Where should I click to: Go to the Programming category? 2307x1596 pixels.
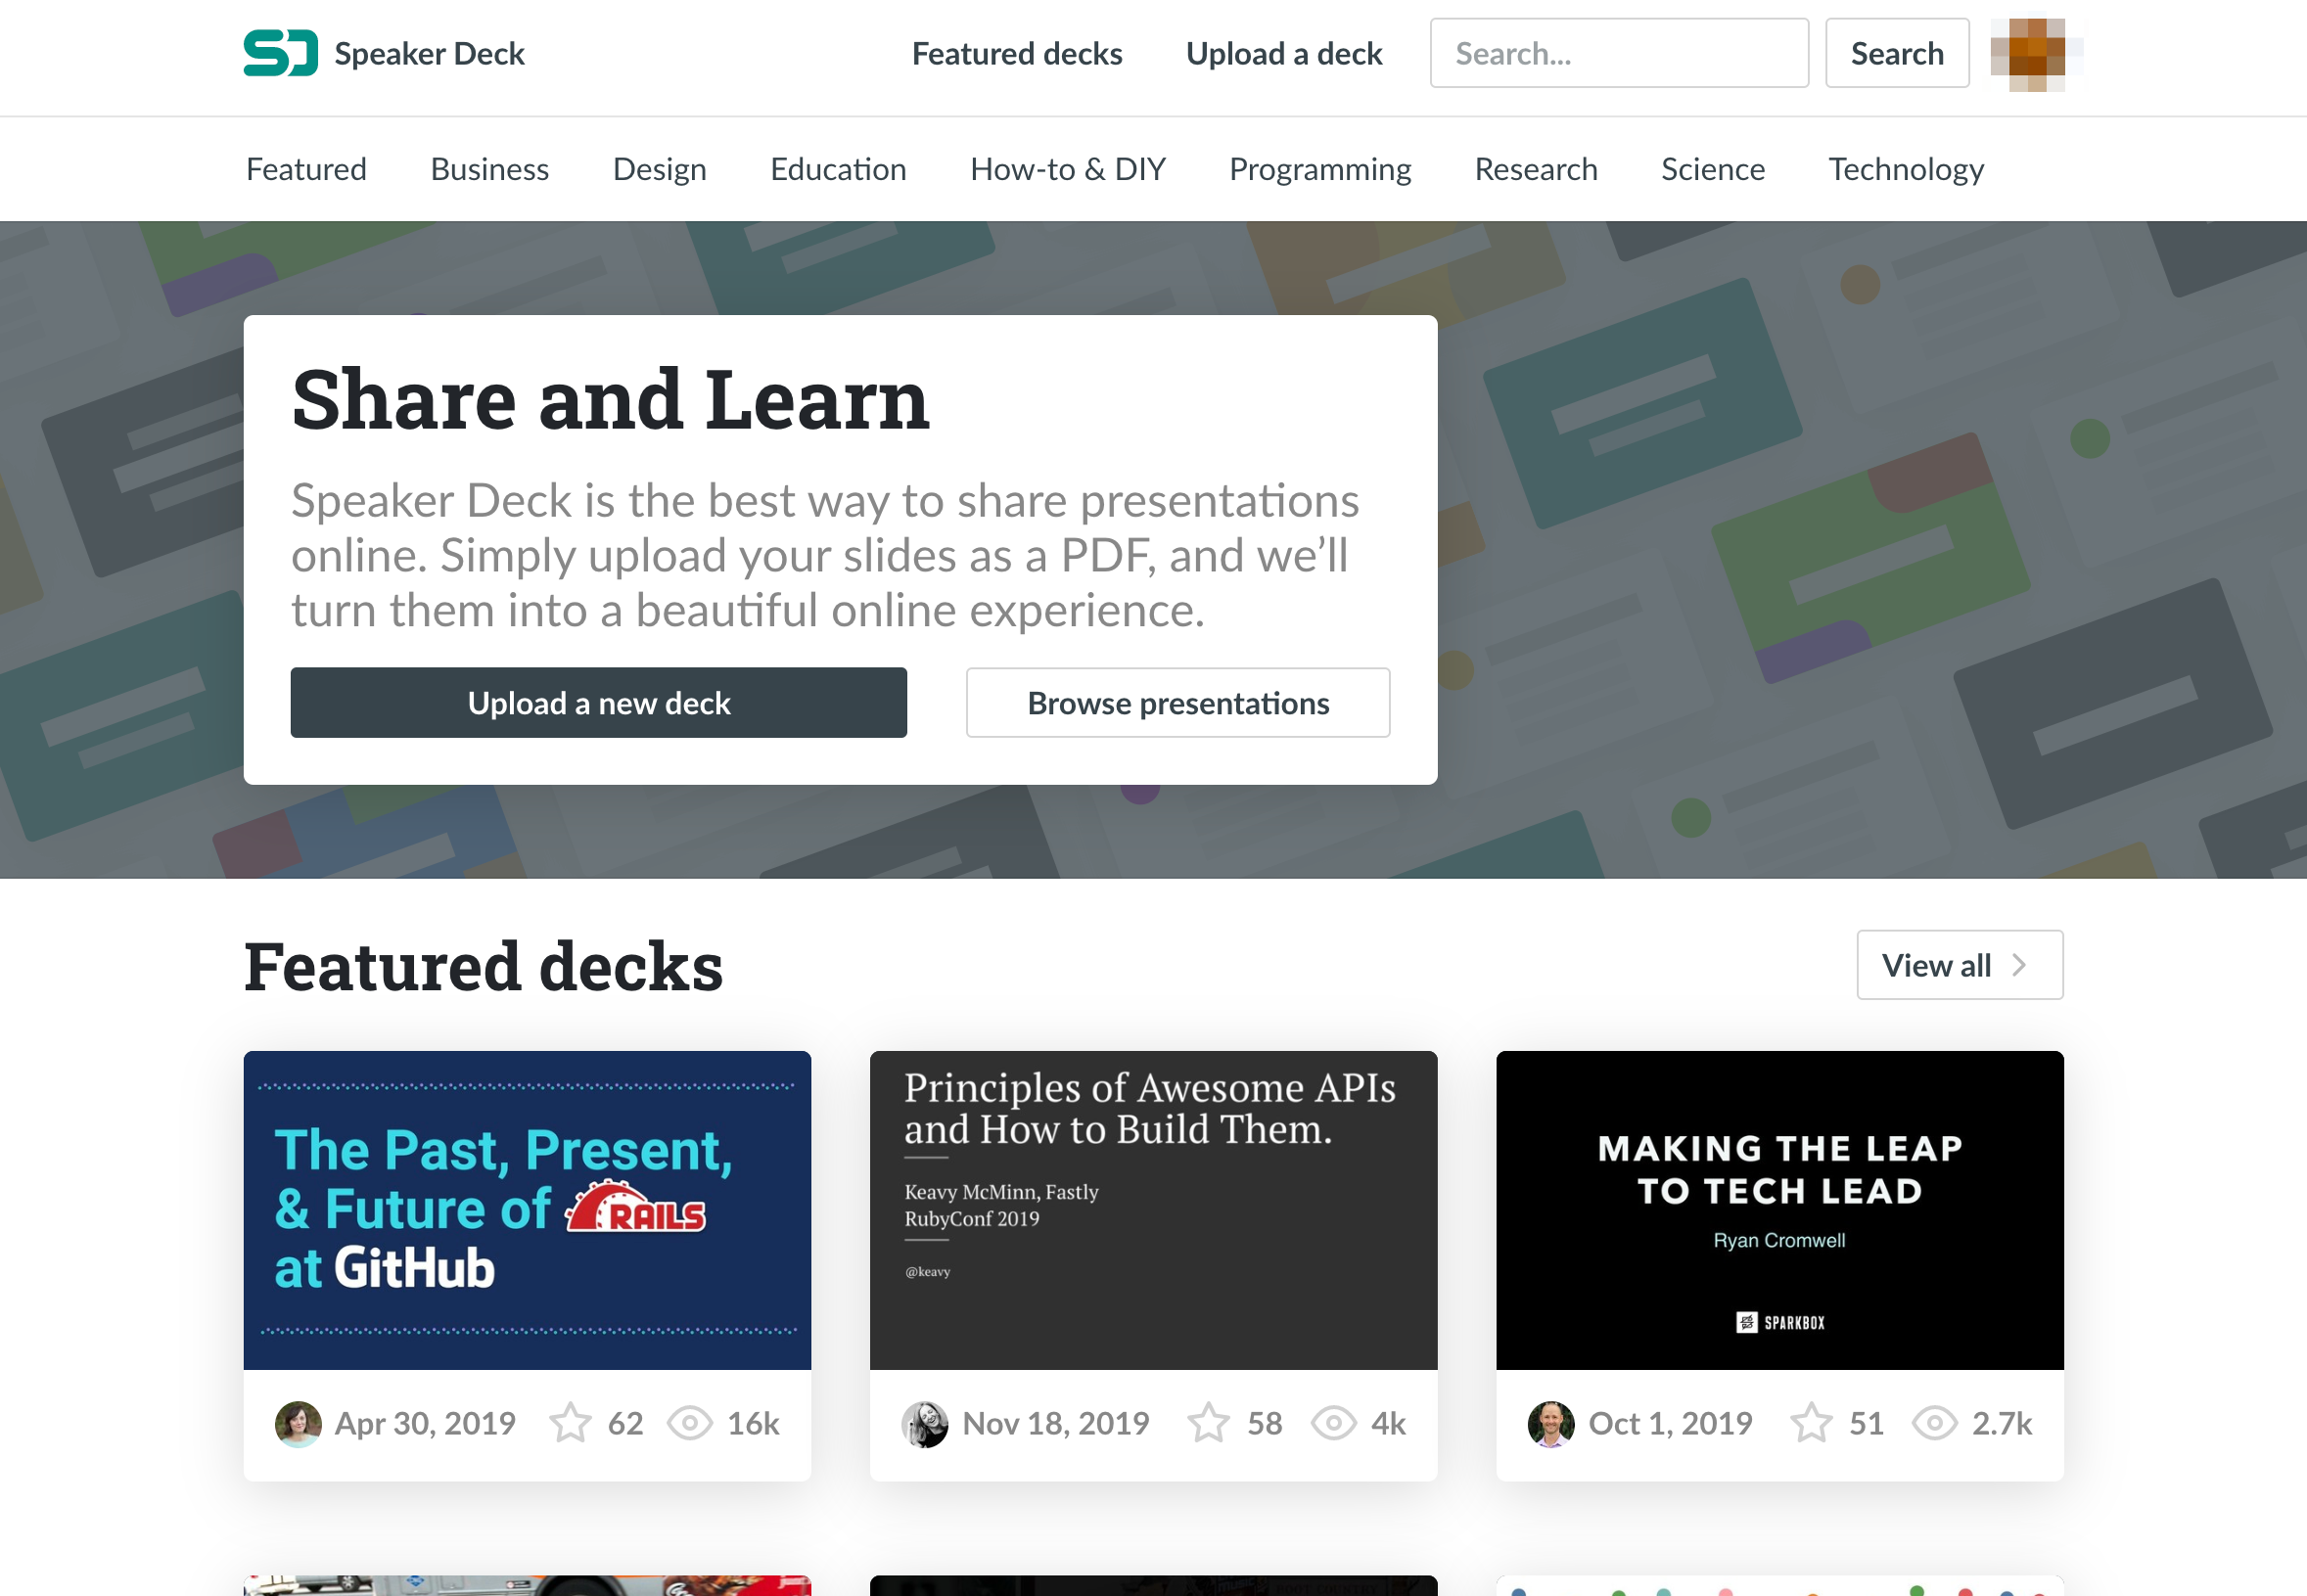(1320, 169)
